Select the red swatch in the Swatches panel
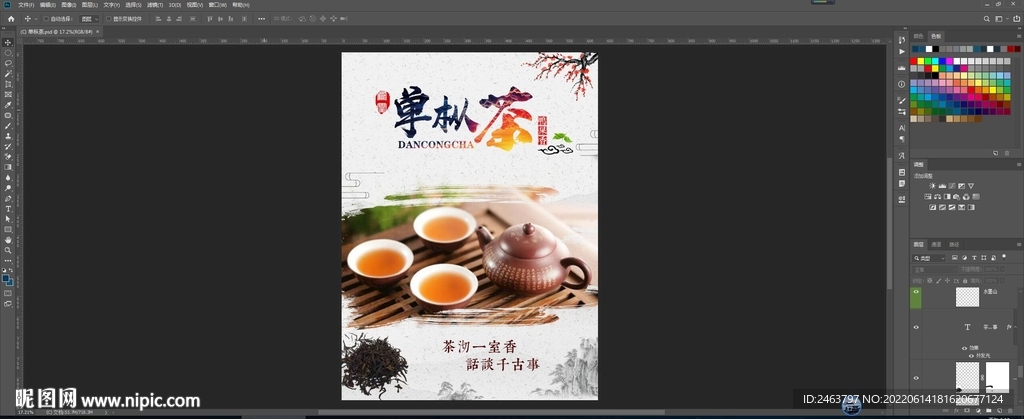The image size is (1024, 419). click(913, 61)
